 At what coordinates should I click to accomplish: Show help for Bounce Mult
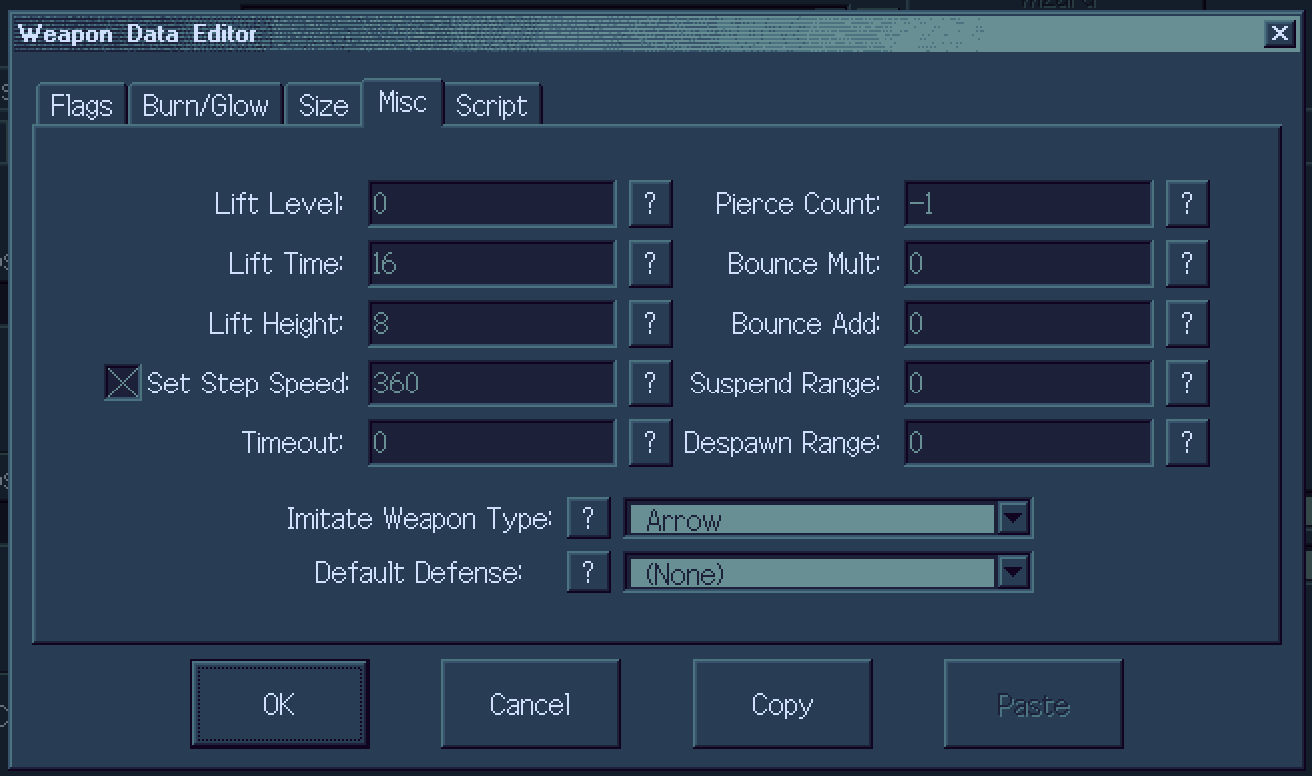tap(1187, 264)
